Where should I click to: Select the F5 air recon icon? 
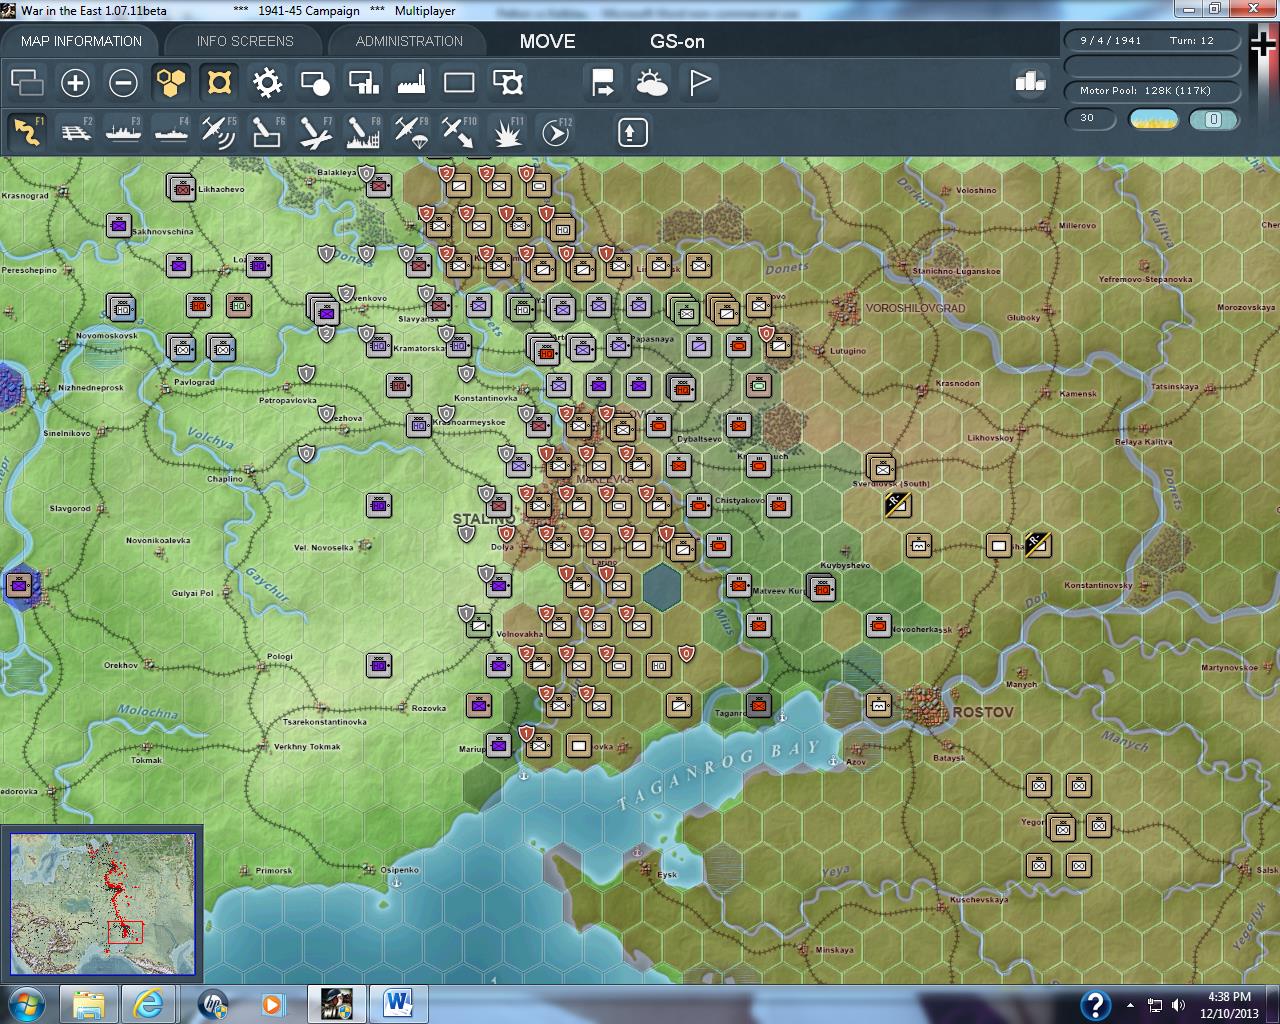coord(219,132)
